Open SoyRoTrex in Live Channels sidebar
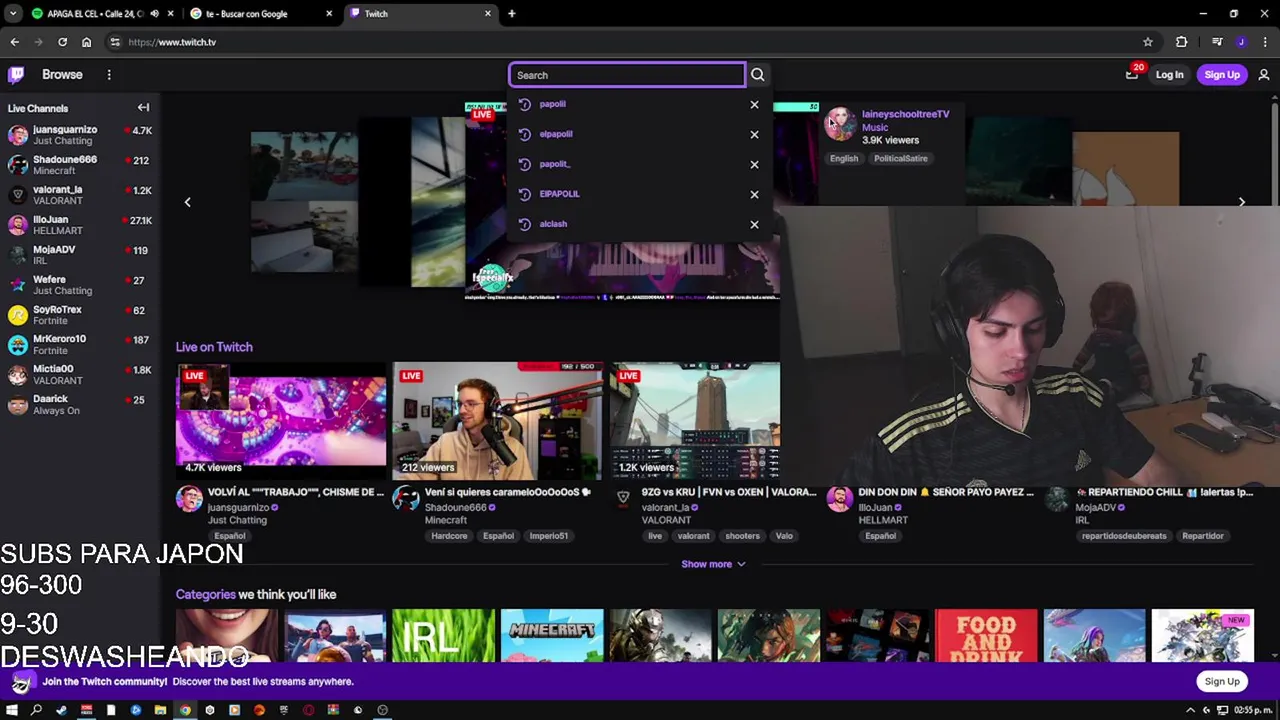 80,315
